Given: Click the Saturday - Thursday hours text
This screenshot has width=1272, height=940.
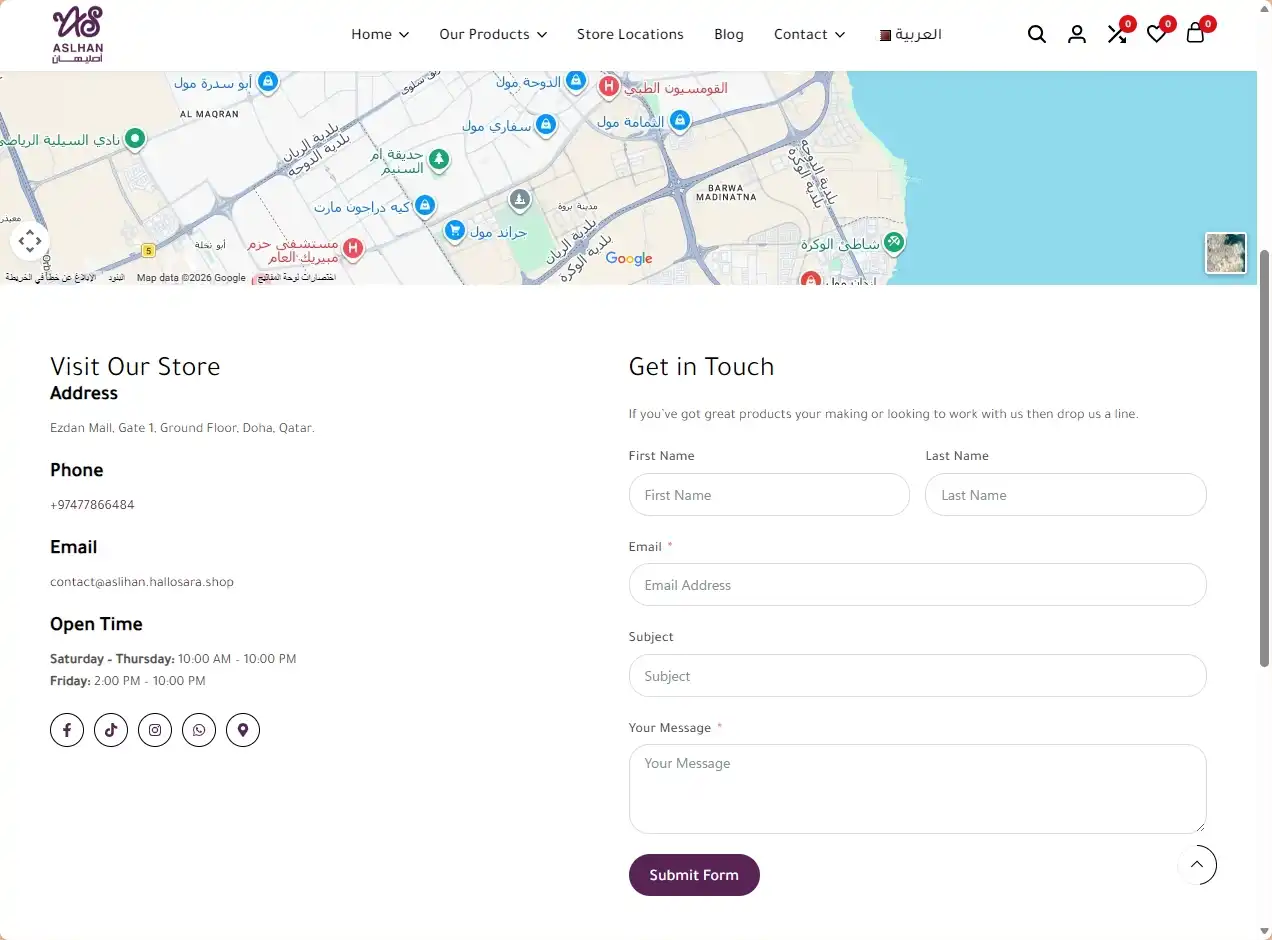Looking at the screenshot, I should (x=173, y=659).
